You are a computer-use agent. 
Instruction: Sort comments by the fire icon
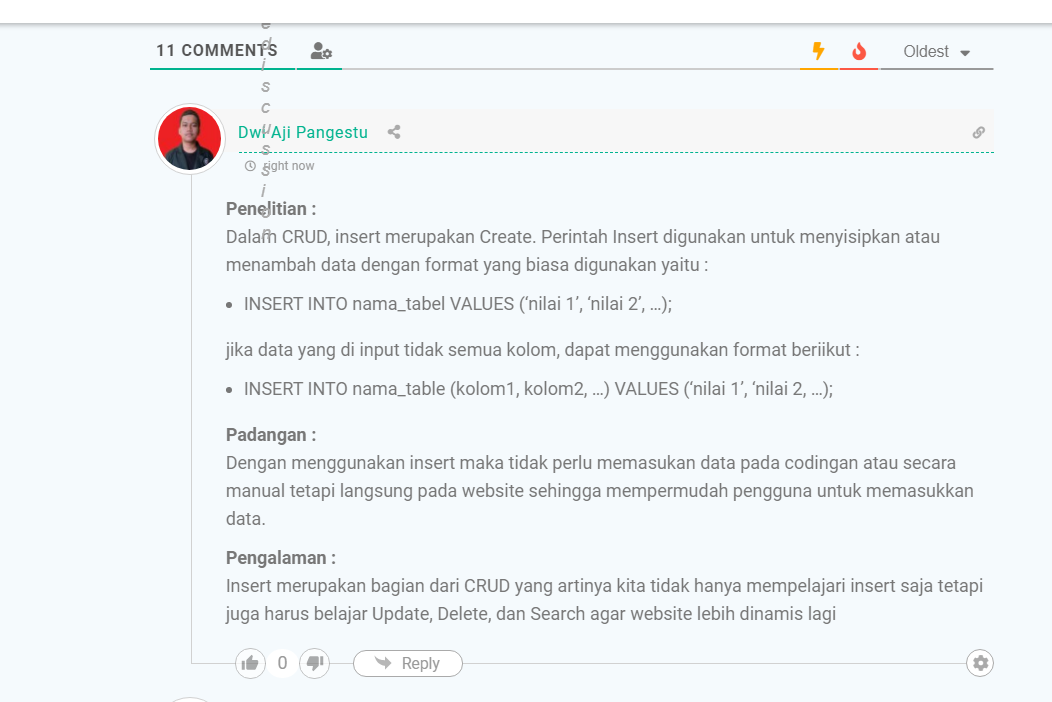(x=859, y=51)
